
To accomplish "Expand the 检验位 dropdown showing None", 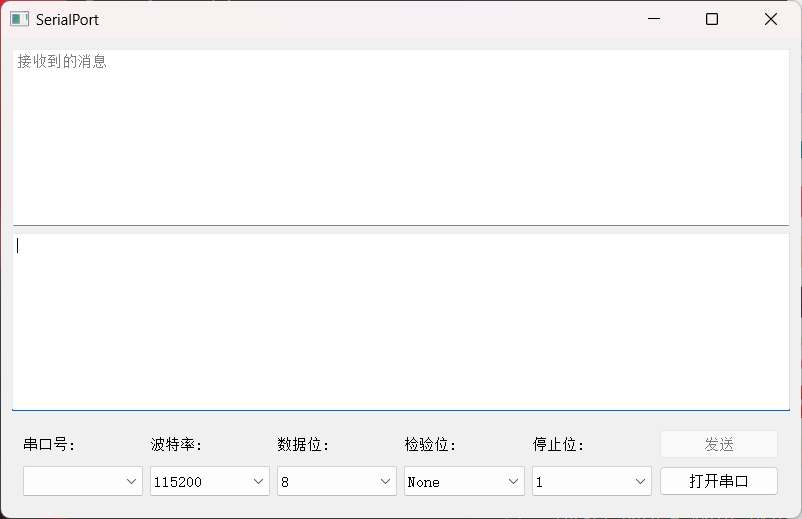I will (x=464, y=481).
